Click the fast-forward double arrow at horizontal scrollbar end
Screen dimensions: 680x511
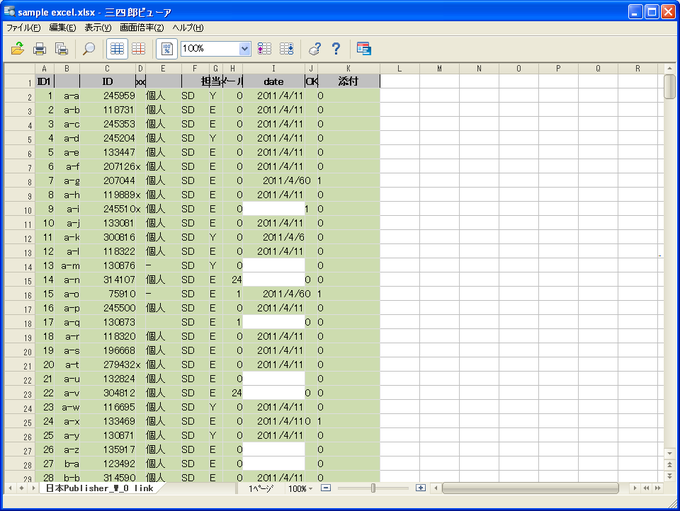(657, 488)
